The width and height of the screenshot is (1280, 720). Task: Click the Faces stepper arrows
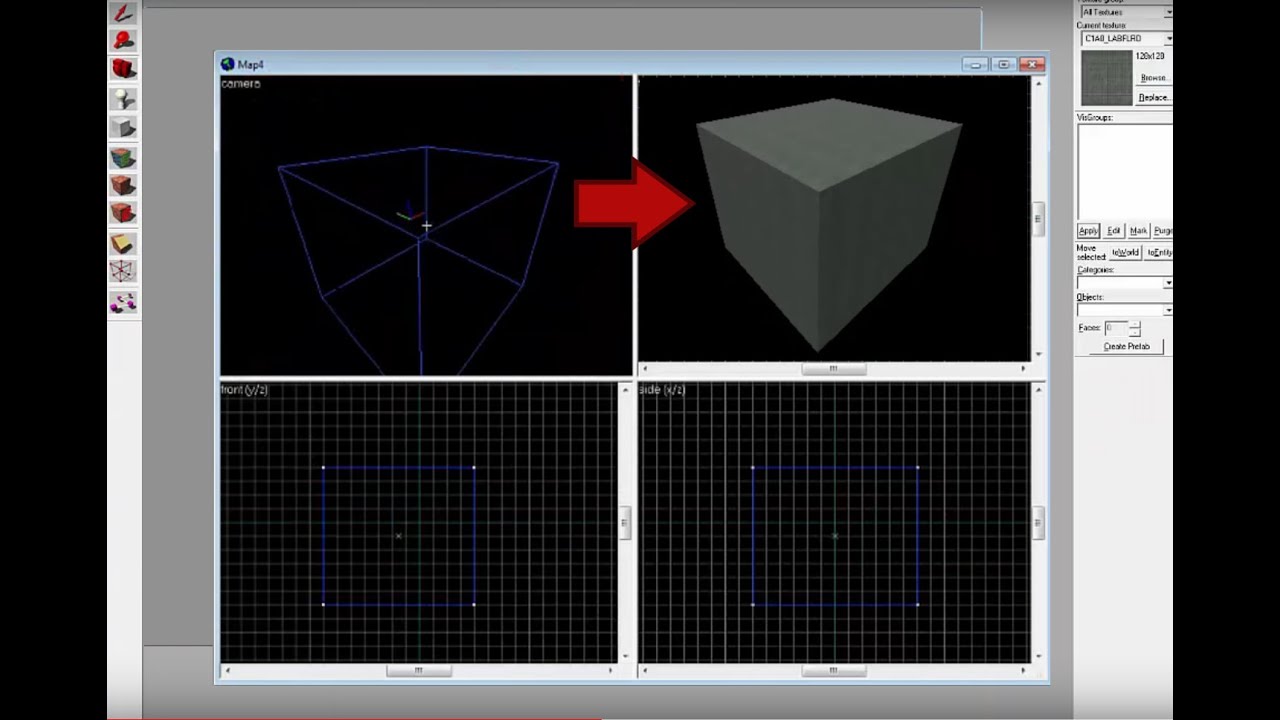tap(1134, 328)
